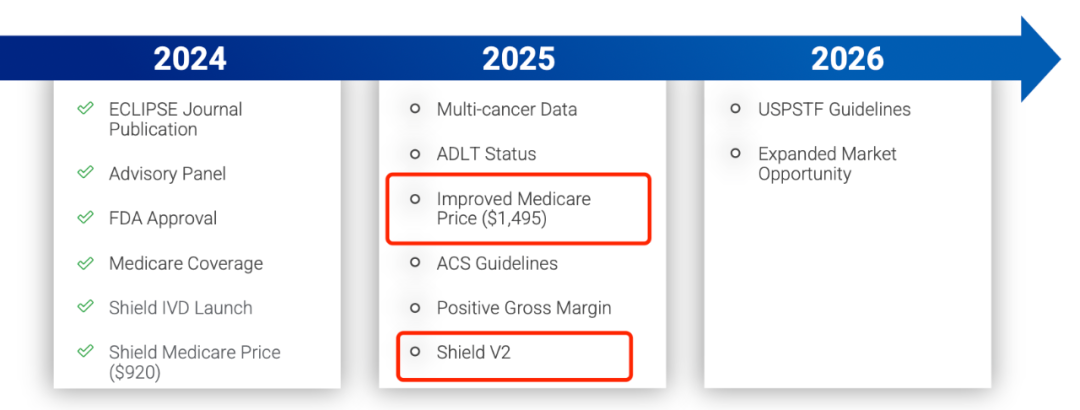The image size is (1080, 410).
Task: Click the Shield IVD Launch checkmark
Action: [85, 308]
